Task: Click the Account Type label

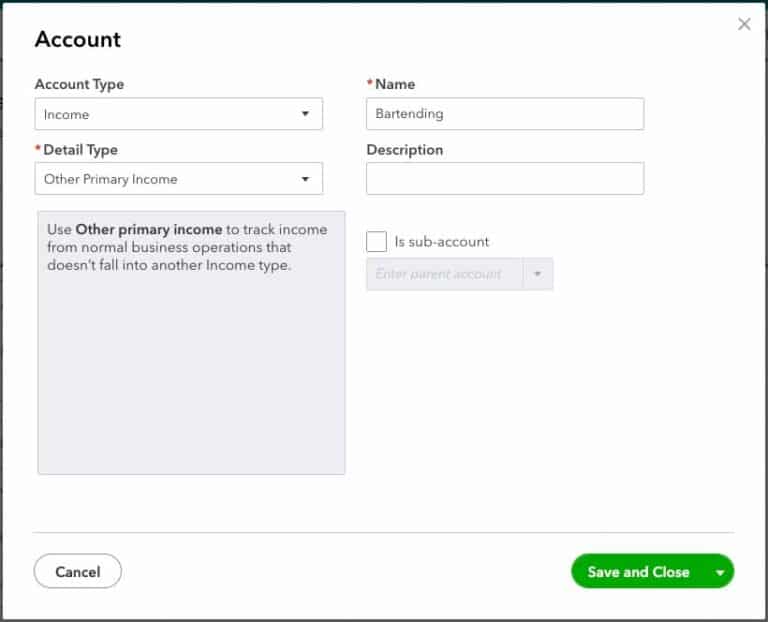Action: tap(79, 84)
